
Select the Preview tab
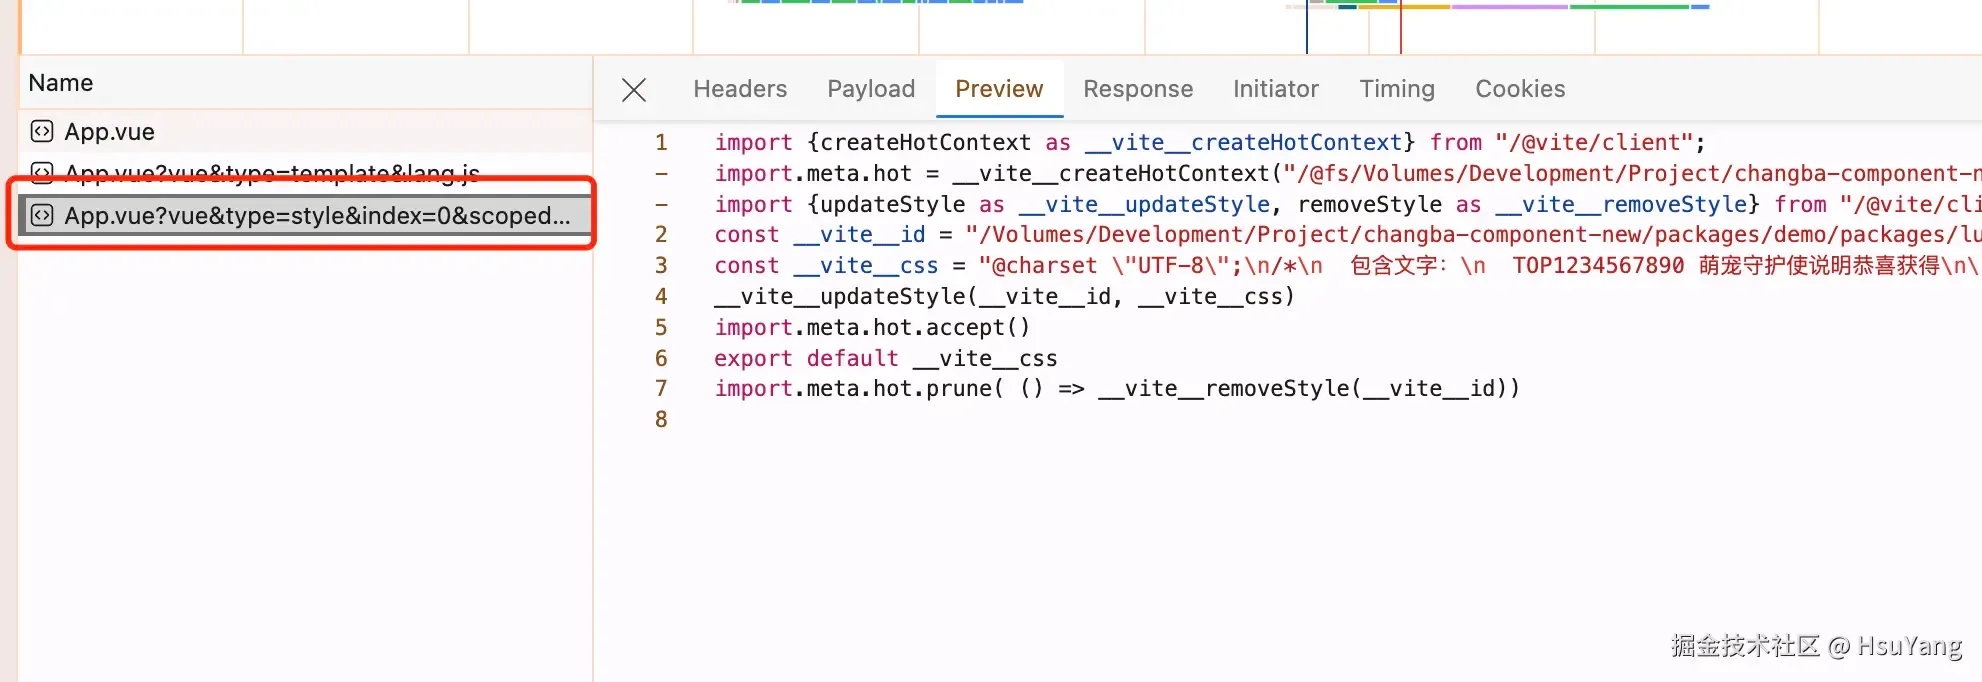999,89
